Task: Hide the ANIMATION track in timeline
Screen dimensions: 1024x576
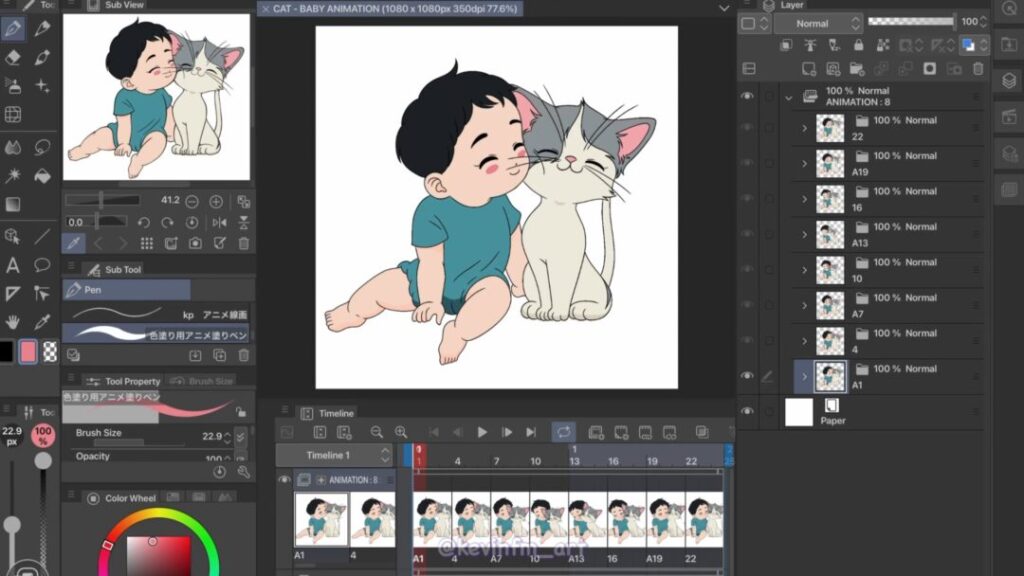Action: tap(285, 480)
